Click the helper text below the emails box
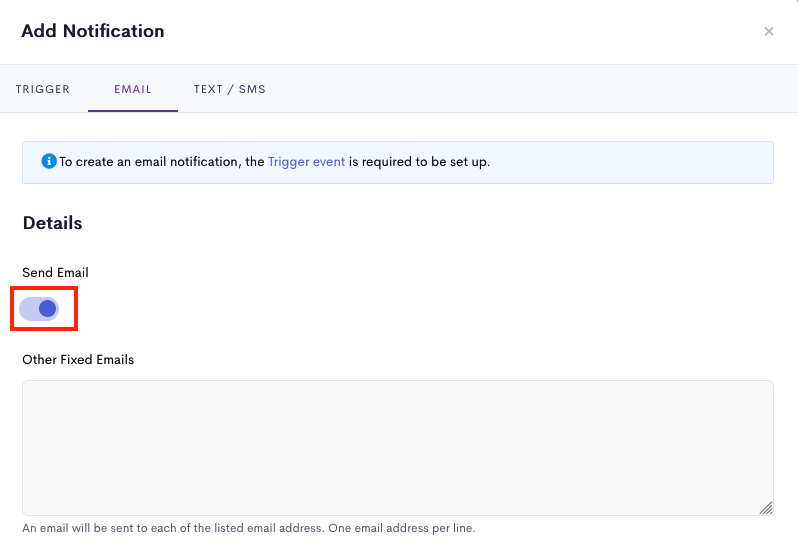798x554 pixels. (x=249, y=528)
